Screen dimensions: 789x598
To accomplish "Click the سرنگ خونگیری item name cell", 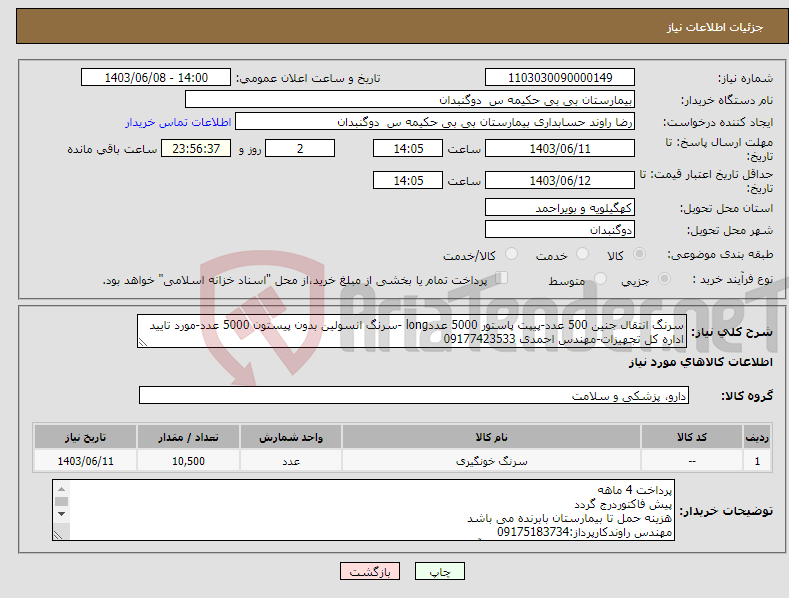I will [x=492, y=461].
